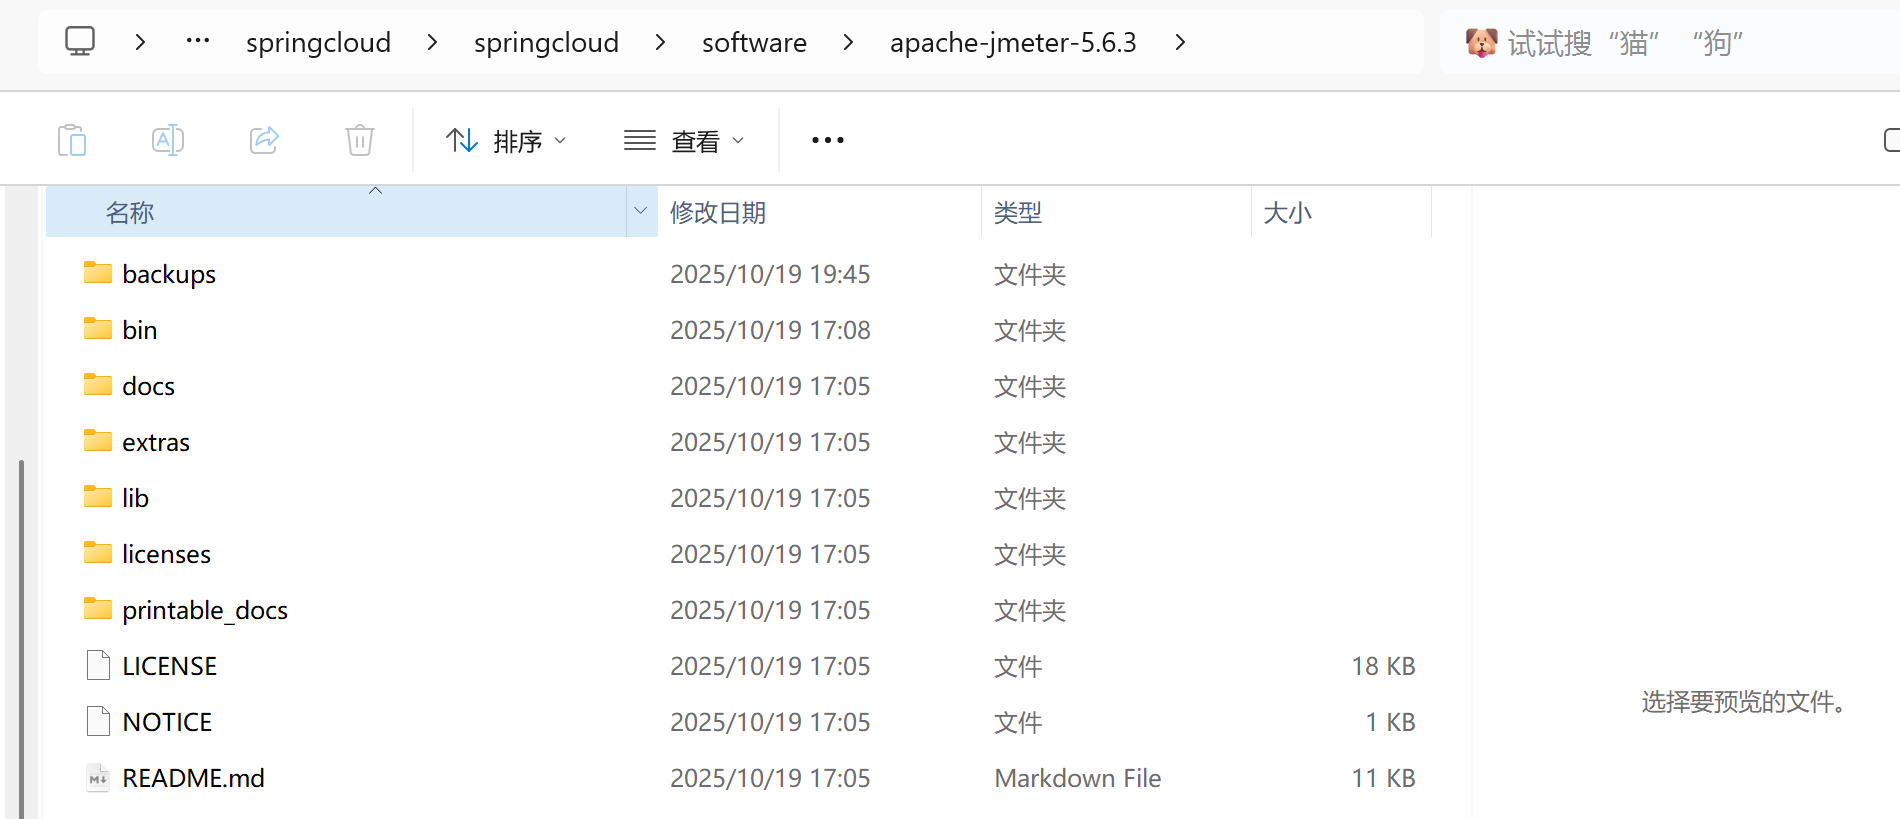Image resolution: width=1900 pixels, height=819 pixels.
Task: Navigate to first springcloud breadcrumb segment
Action: [319, 43]
